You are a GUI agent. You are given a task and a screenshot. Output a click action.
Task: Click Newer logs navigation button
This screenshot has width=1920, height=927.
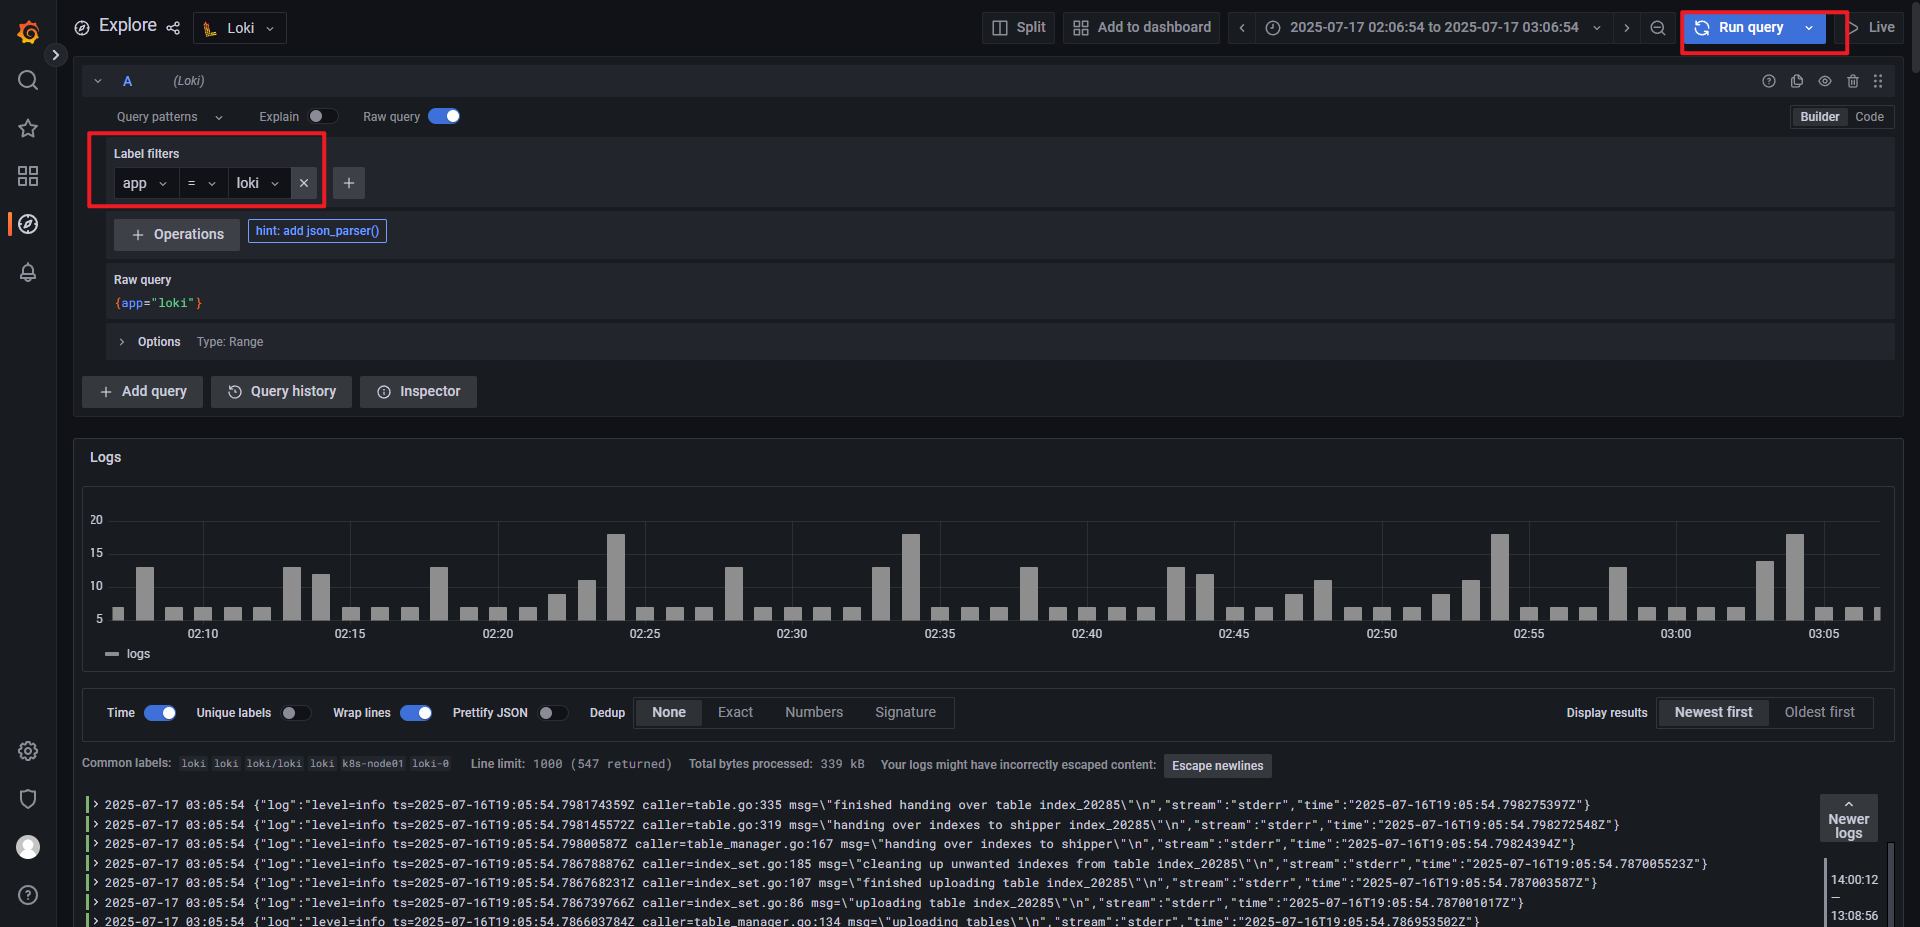(1848, 819)
